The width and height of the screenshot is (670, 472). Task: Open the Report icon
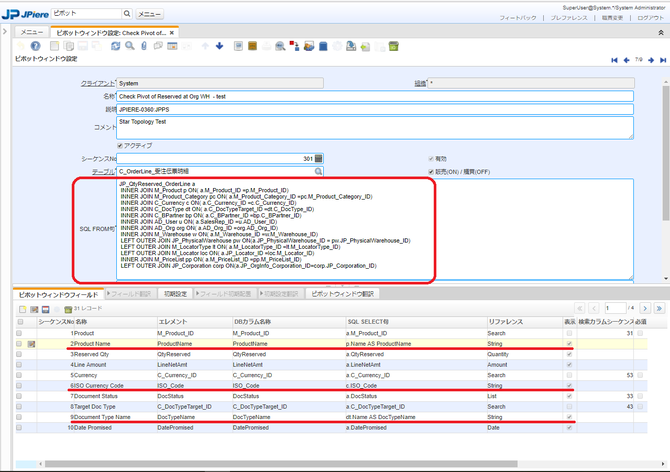point(238,46)
